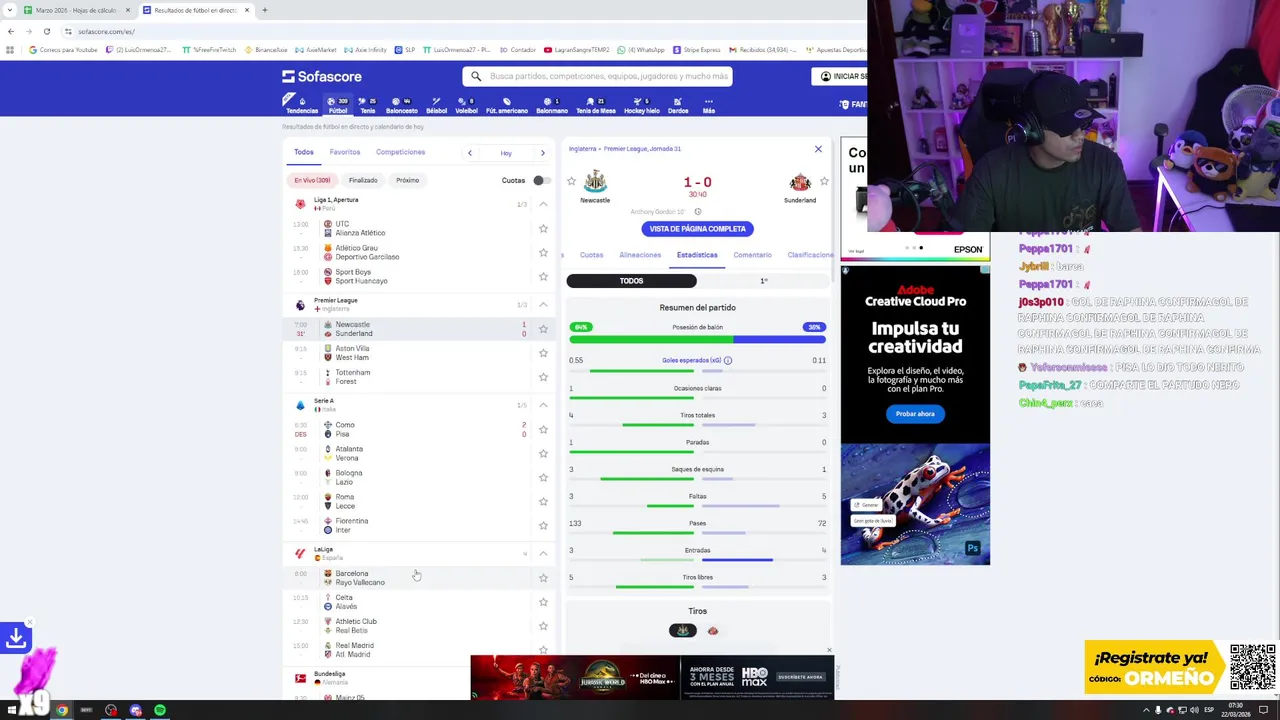Click the Goles esperados info icon
Screen dimensions: 1280x720
(728, 360)
